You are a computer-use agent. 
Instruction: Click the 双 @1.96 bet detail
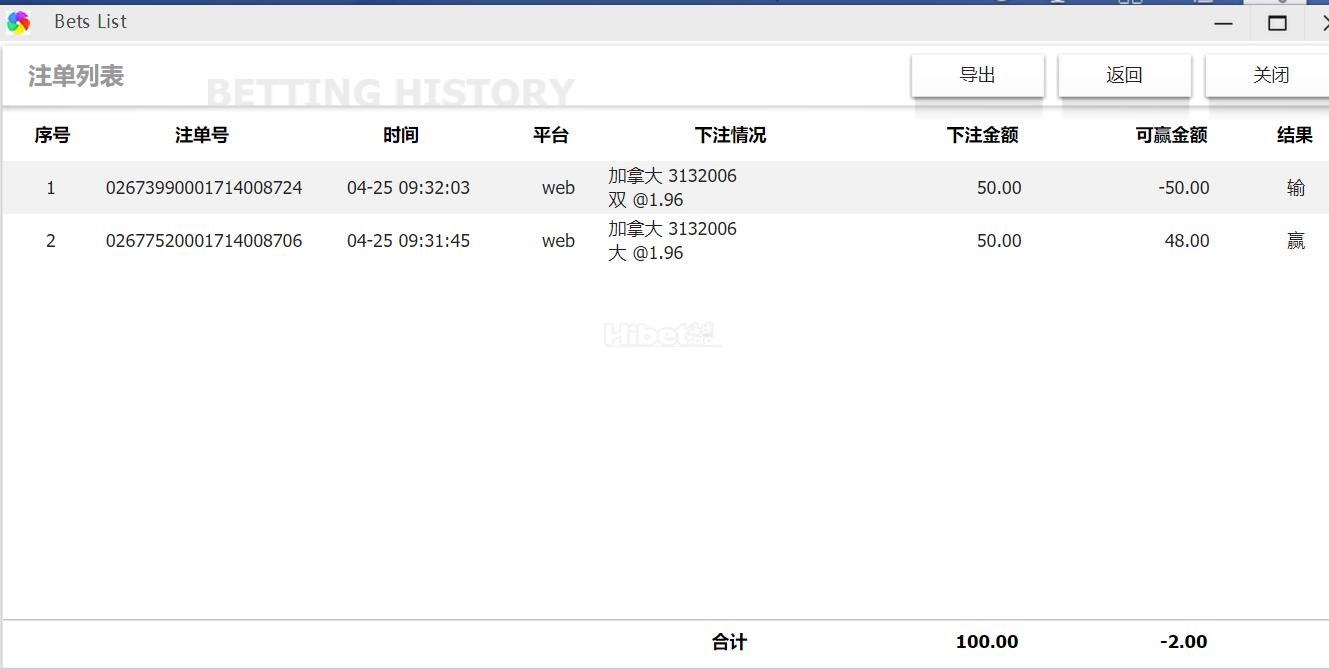coord(646,200)
